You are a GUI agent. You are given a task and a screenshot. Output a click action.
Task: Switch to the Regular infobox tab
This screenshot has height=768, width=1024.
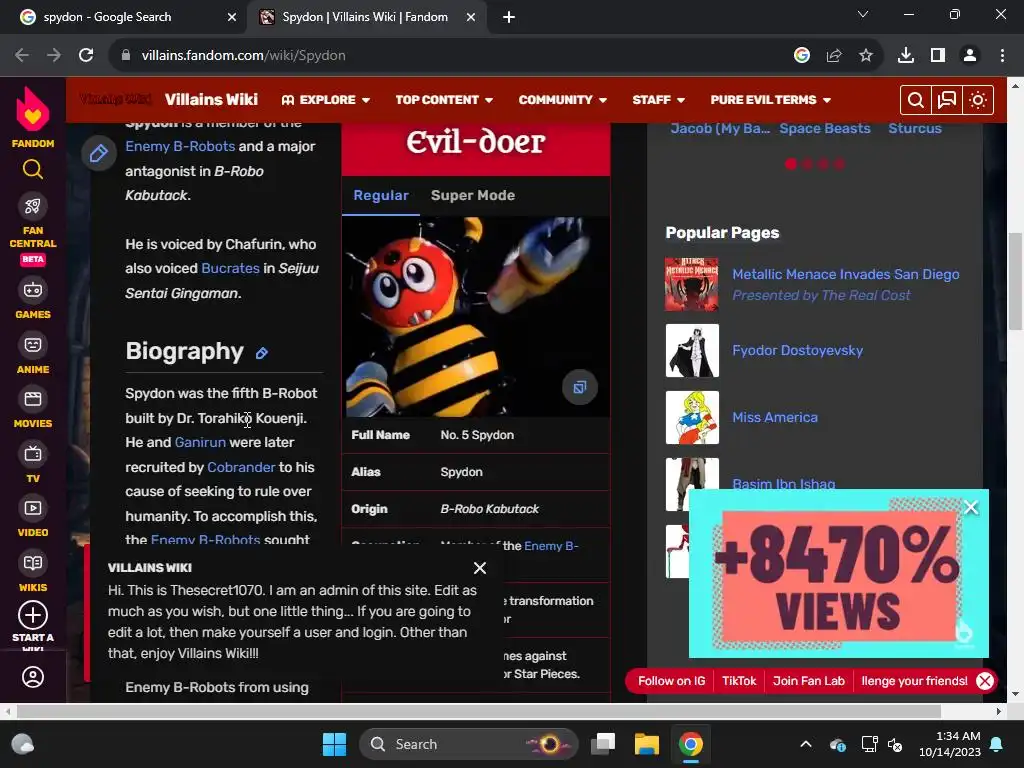point(381,195)
